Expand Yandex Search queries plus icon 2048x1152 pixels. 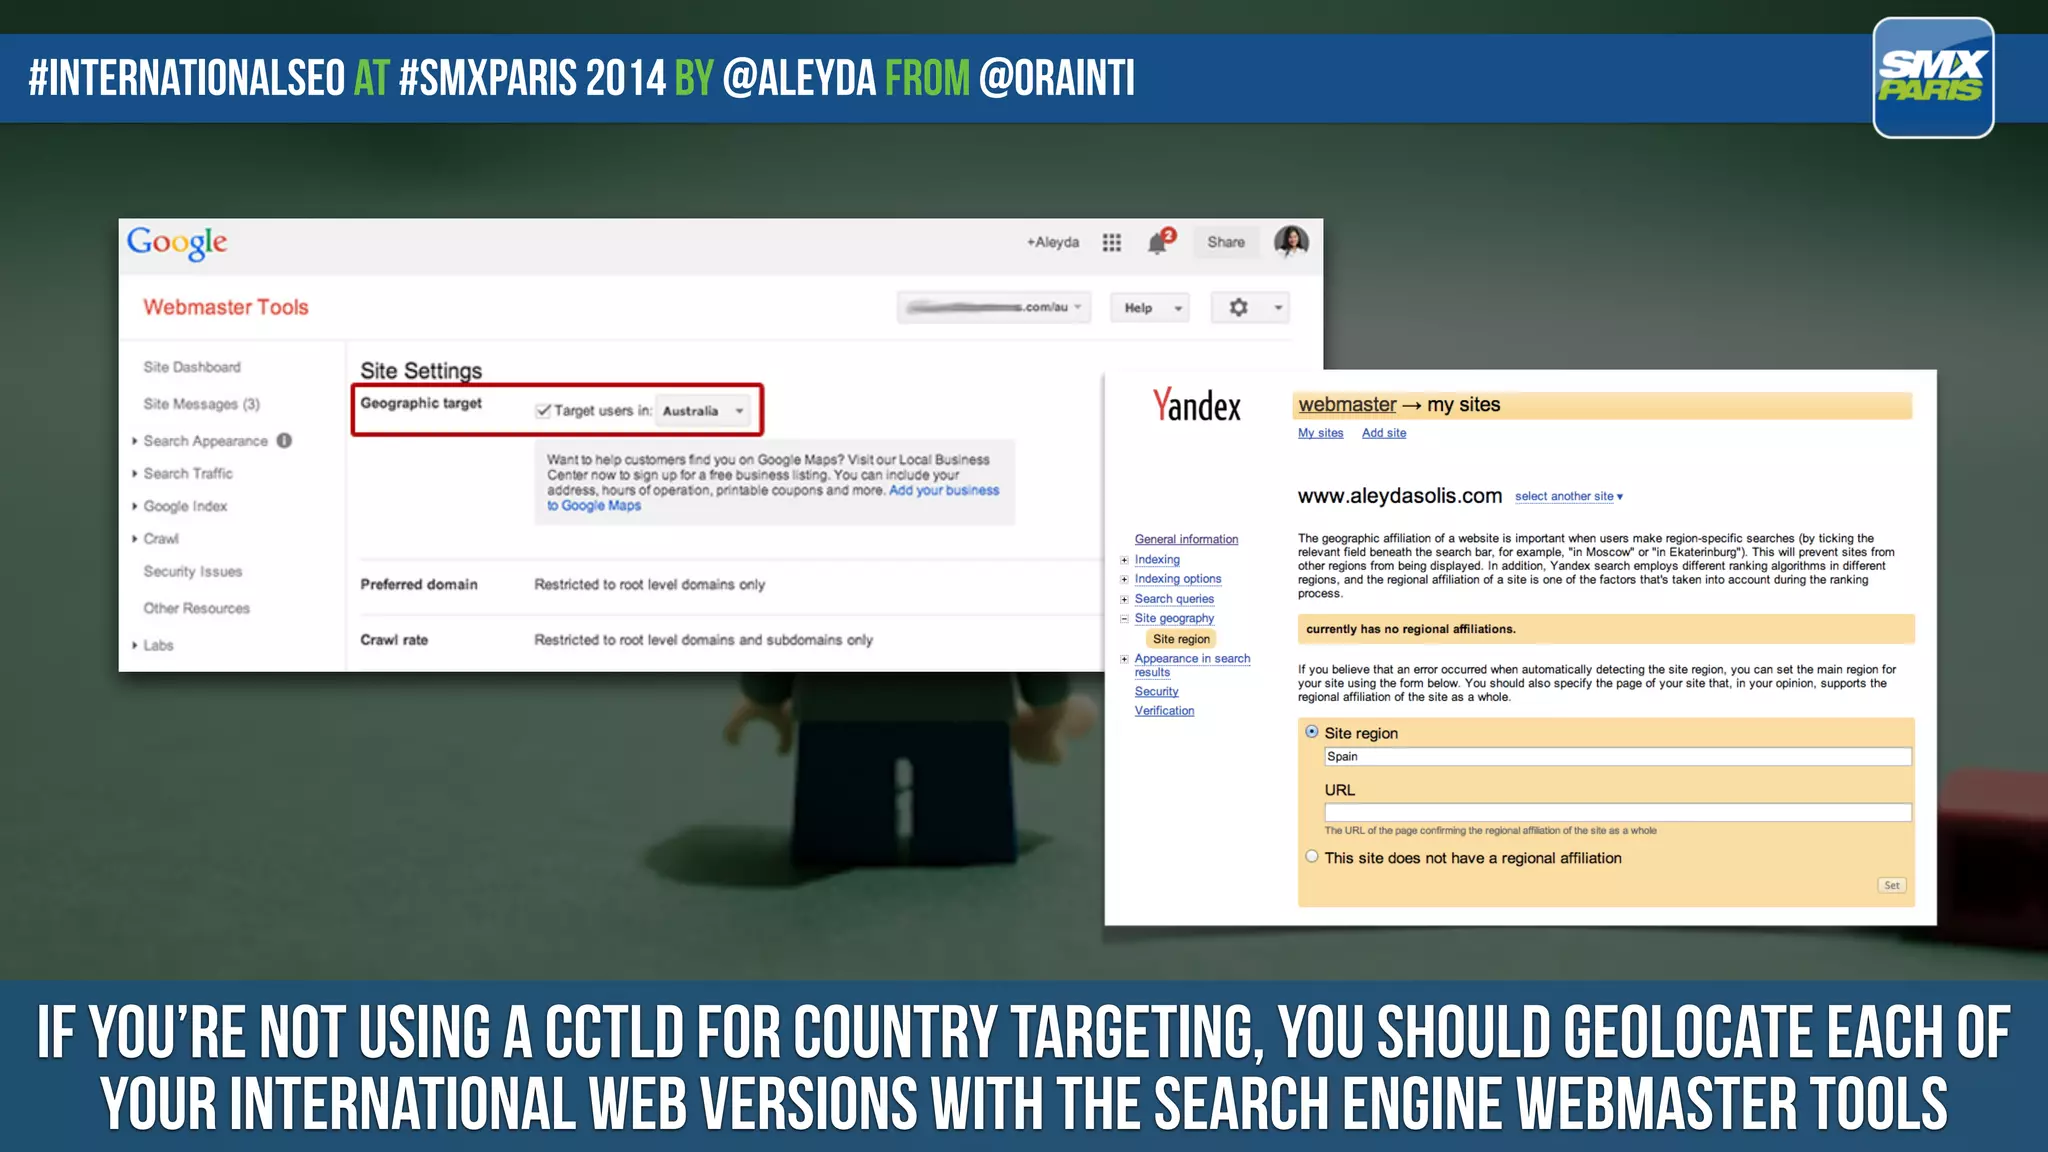tap(1124, 599)
